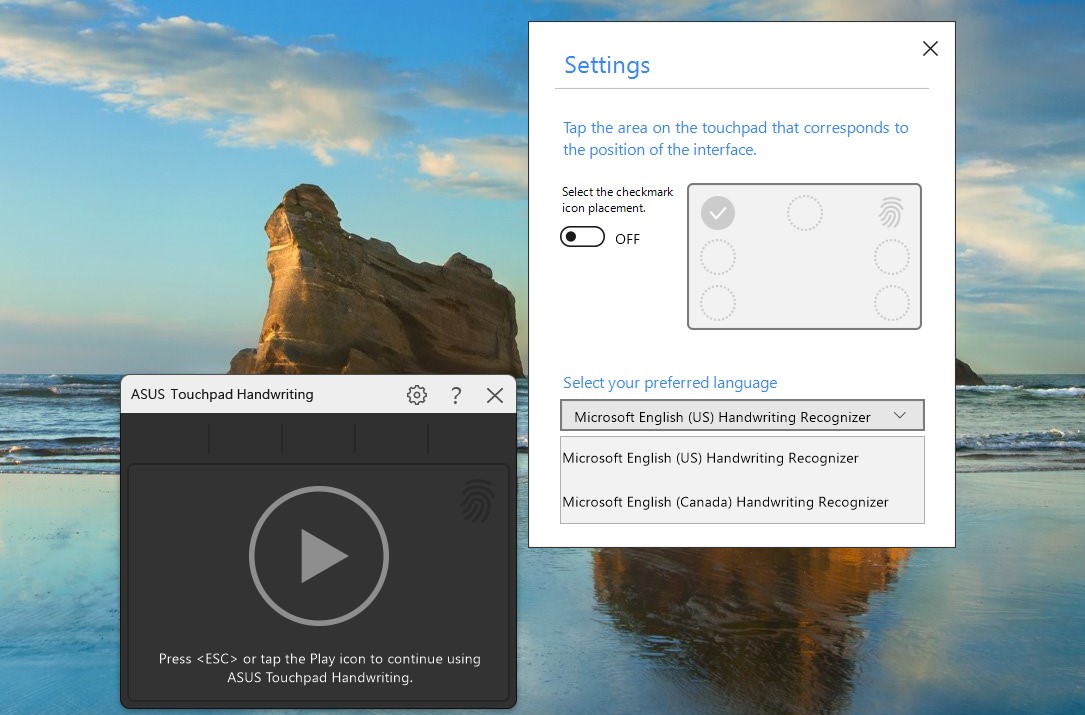The image size is (1085, 715).
Task: Tap the large Play icon to continue
Action: pyautogui.click(x=319, y=555)
